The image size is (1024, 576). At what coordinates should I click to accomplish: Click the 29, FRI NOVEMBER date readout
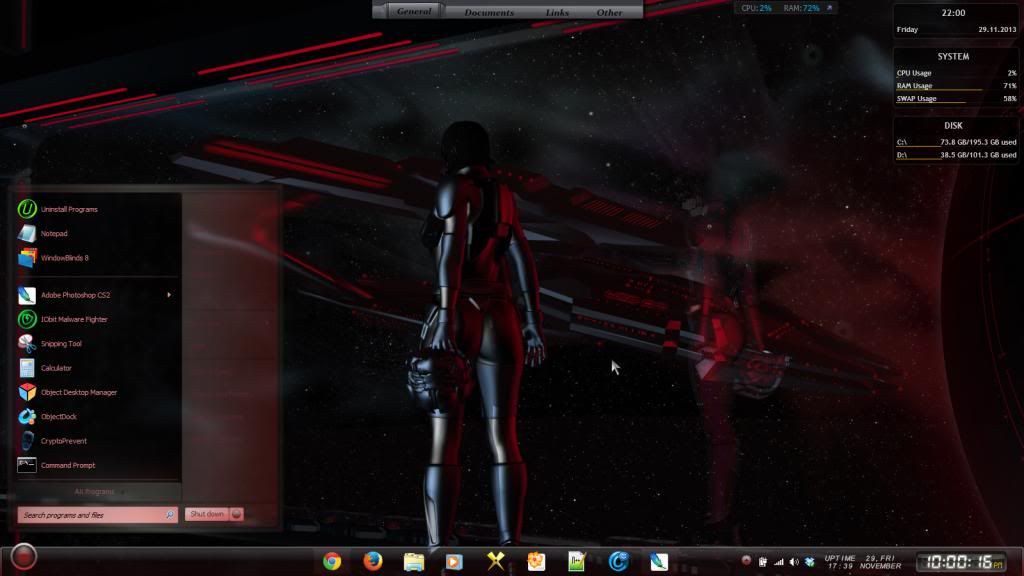click(880, 562)
